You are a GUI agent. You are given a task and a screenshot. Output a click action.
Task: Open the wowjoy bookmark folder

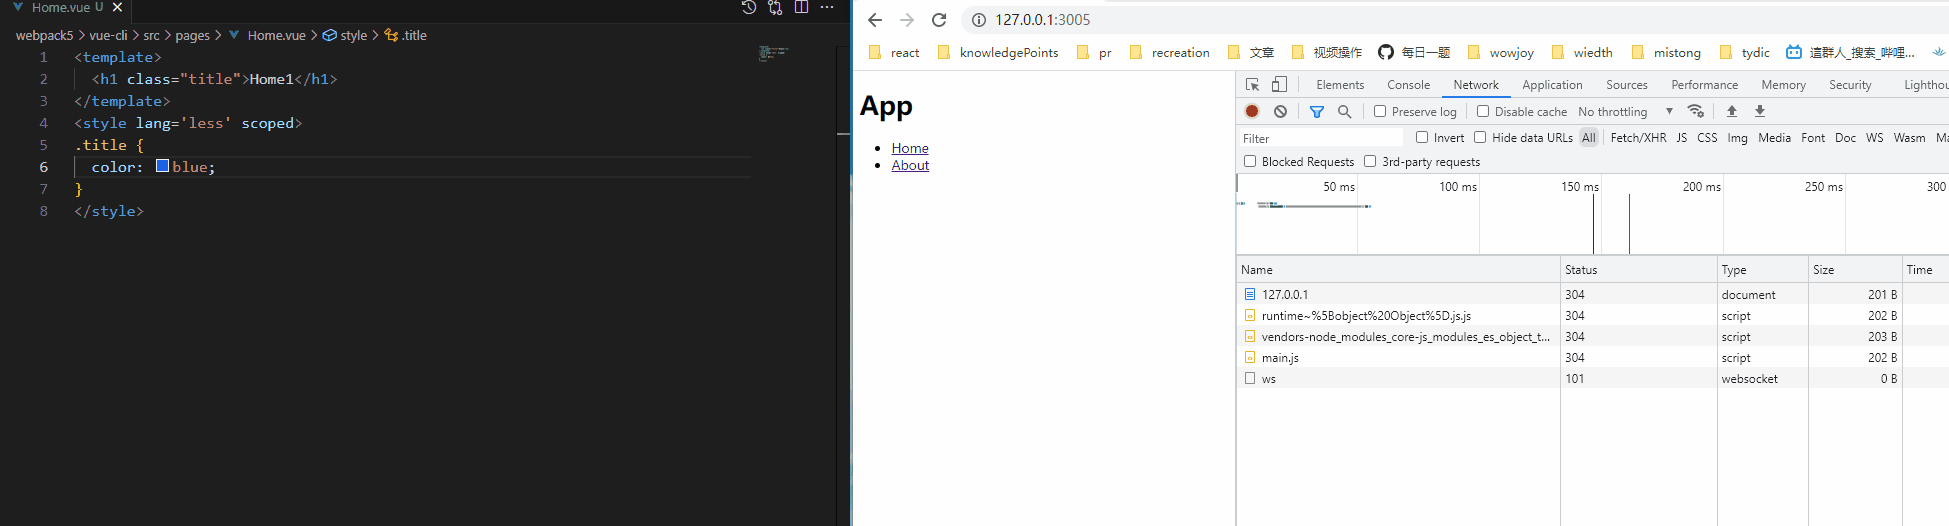pyautogui.click(x=1500, y=53)
